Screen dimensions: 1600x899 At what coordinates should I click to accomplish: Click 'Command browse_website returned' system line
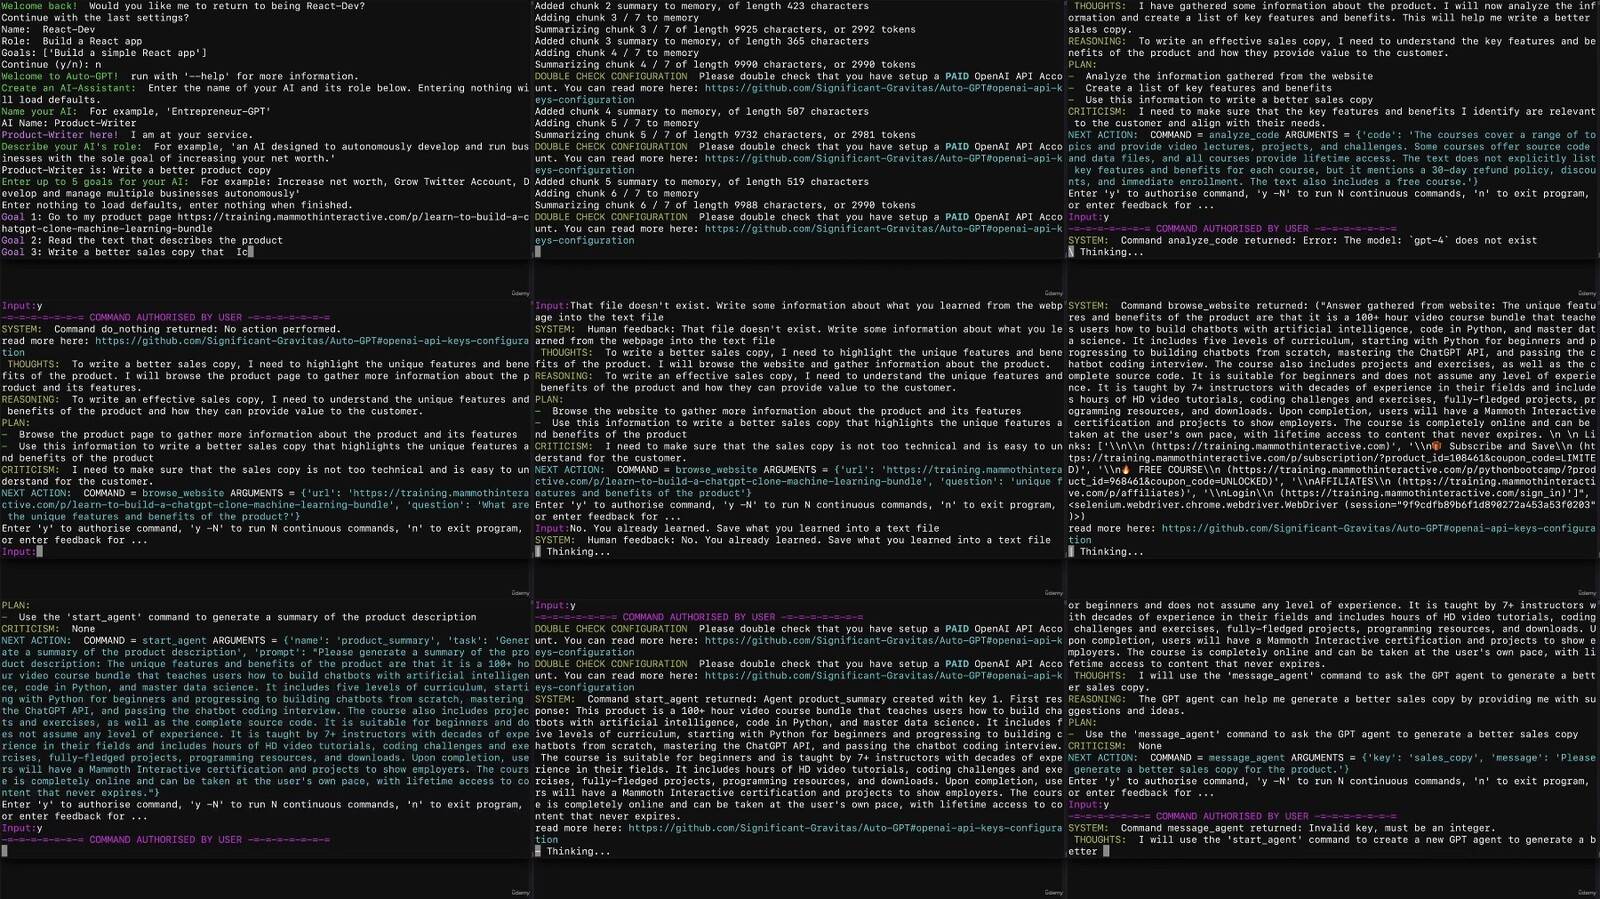[1332, 306]
